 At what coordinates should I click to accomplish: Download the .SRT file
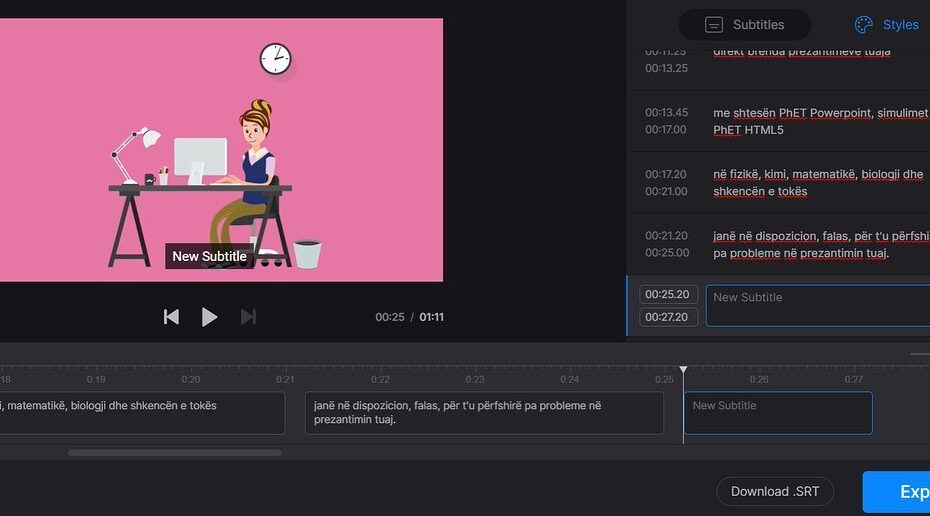point(774,491)
